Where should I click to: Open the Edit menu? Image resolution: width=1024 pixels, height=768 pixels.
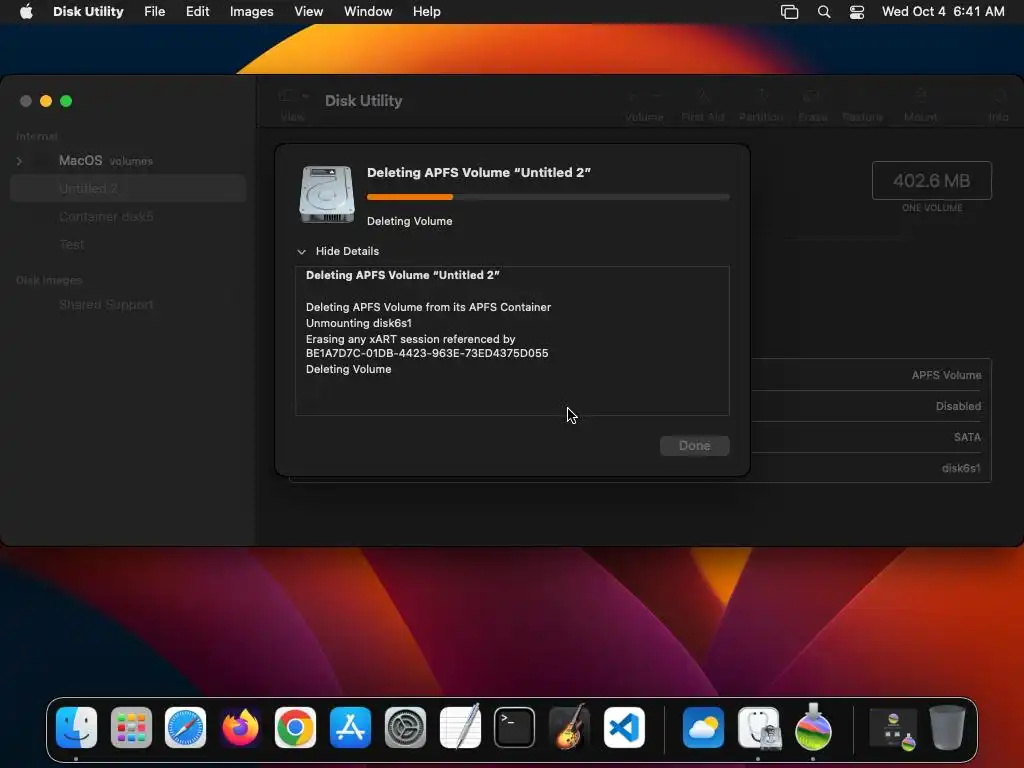coord(197,12)
